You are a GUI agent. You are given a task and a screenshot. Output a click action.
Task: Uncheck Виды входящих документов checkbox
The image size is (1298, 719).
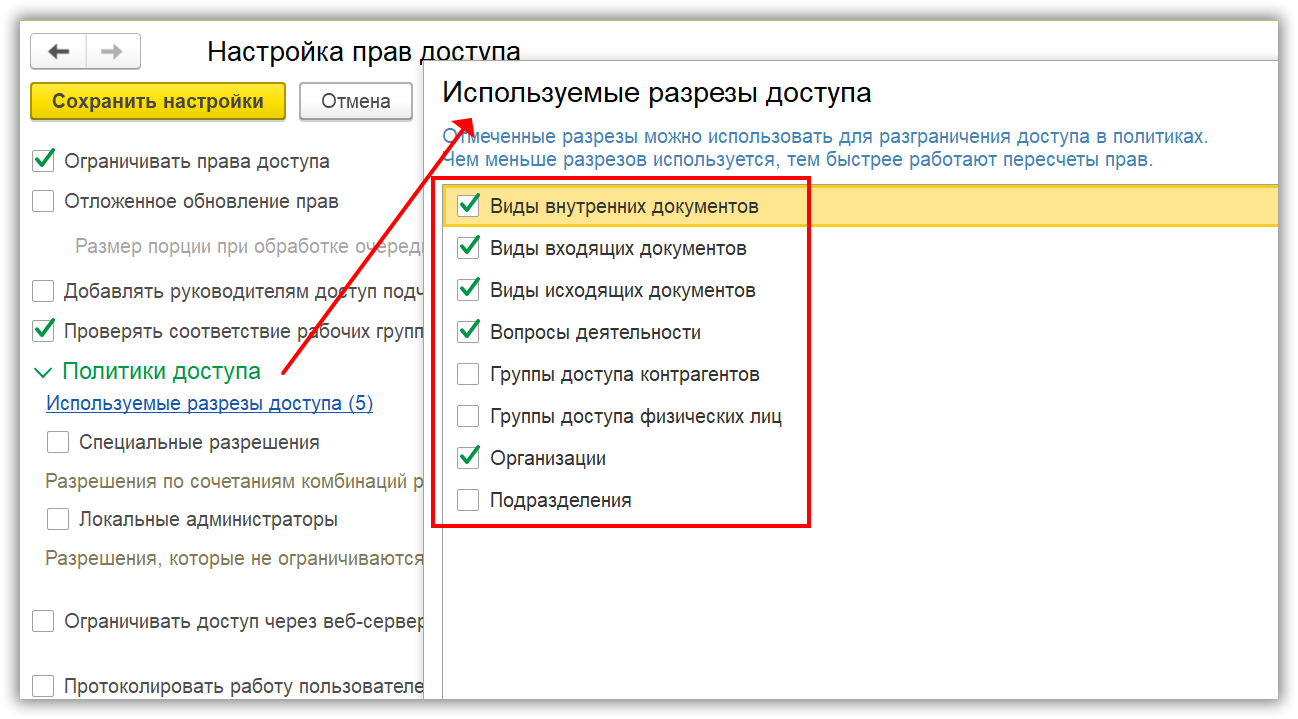coord(468,248)
